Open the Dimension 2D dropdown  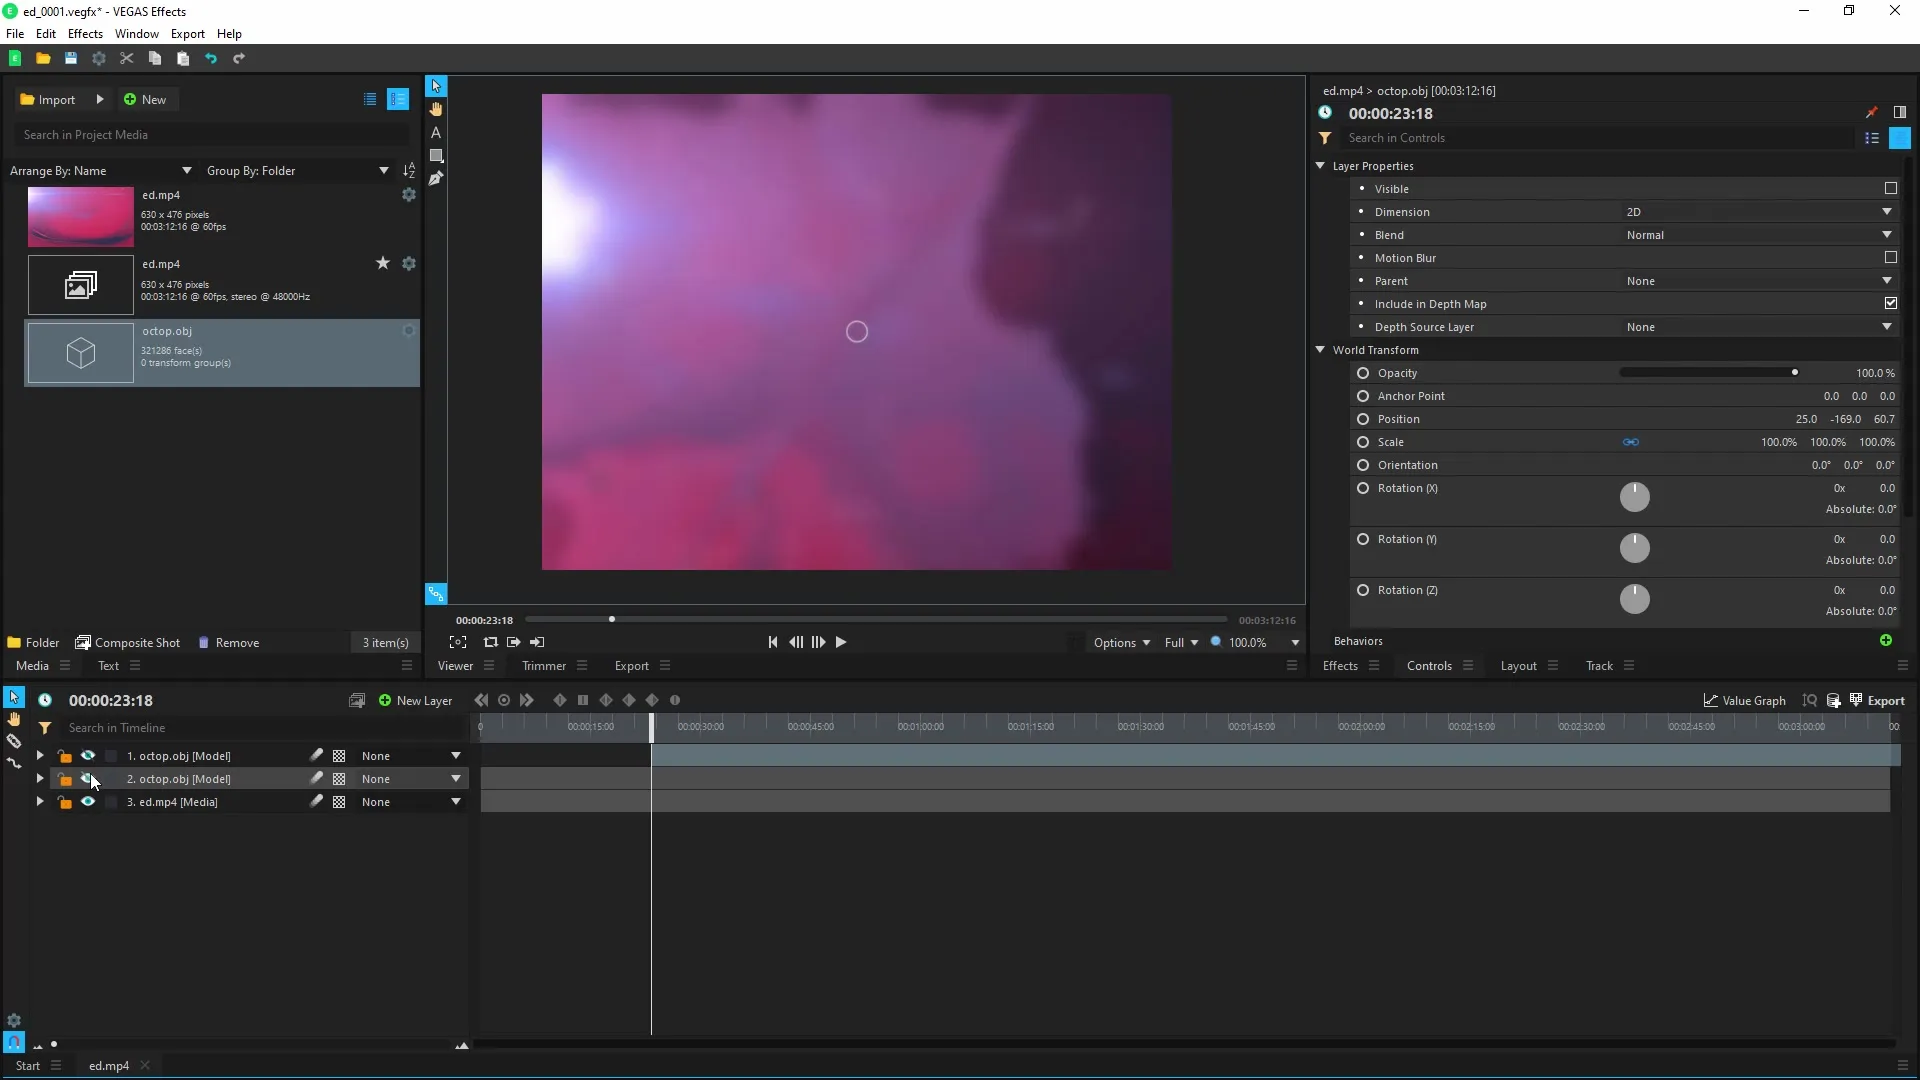coord(1759,212)
